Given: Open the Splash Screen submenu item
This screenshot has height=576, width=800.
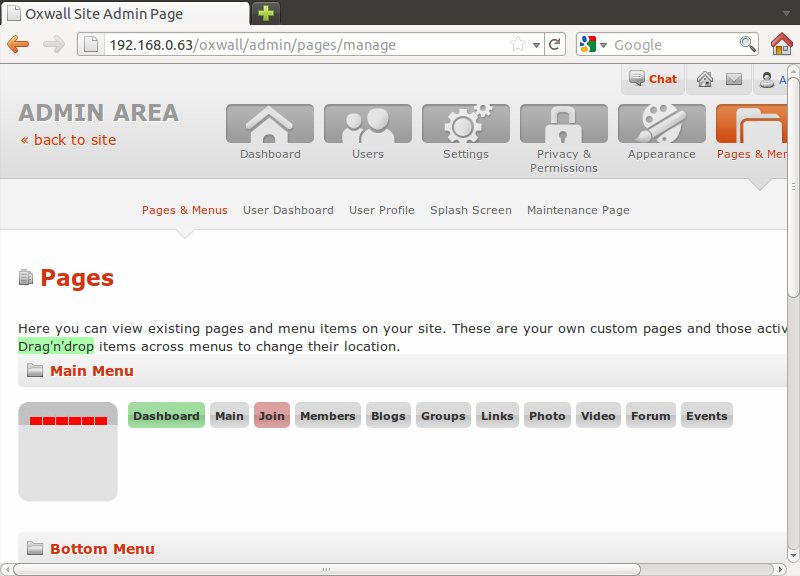Looking at the screenshot, I should coord(471,210).
